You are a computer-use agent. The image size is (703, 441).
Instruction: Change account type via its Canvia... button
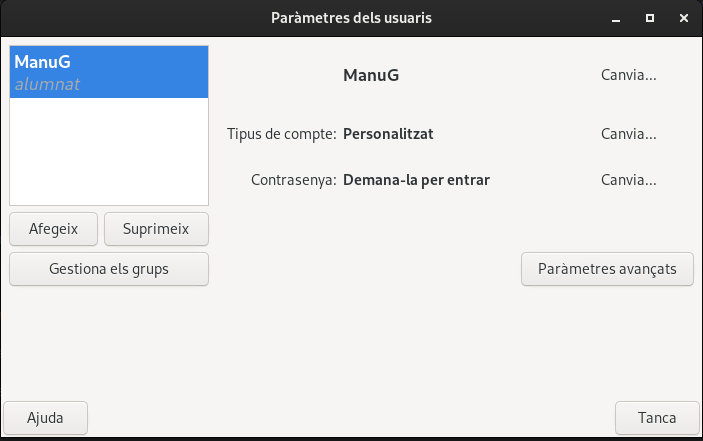click(629, 133)
